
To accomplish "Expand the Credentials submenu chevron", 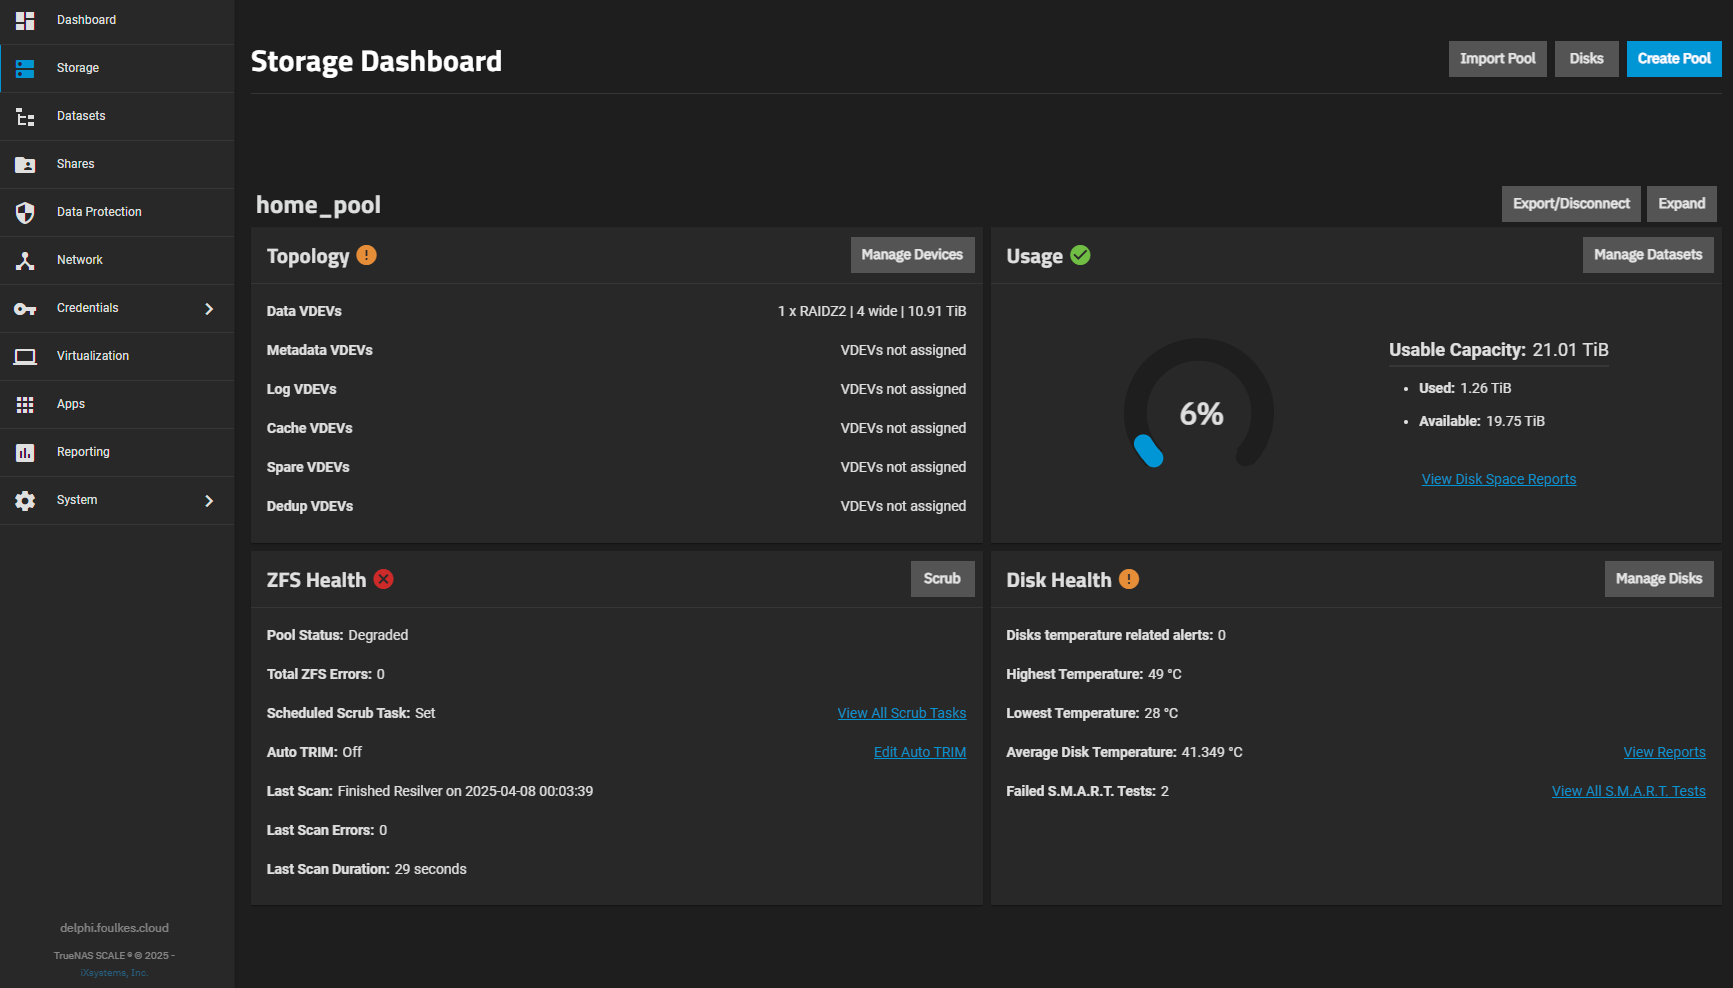I will tap(209, 309).
